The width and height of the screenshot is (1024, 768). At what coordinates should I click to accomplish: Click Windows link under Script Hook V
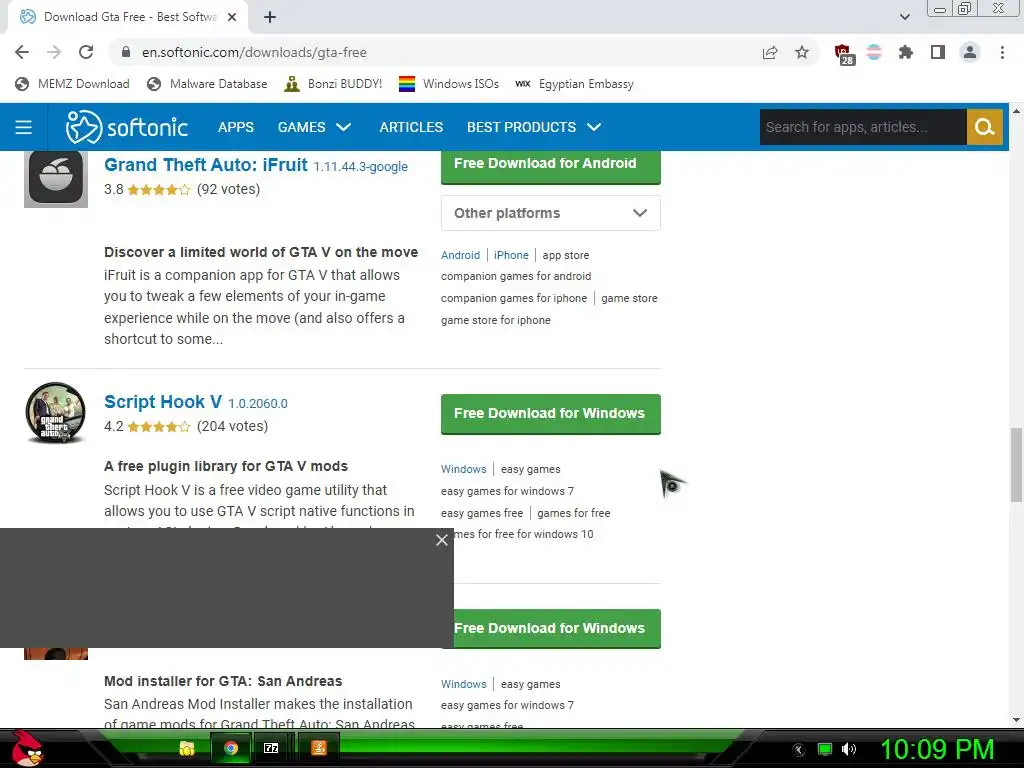tap(464, 470)
